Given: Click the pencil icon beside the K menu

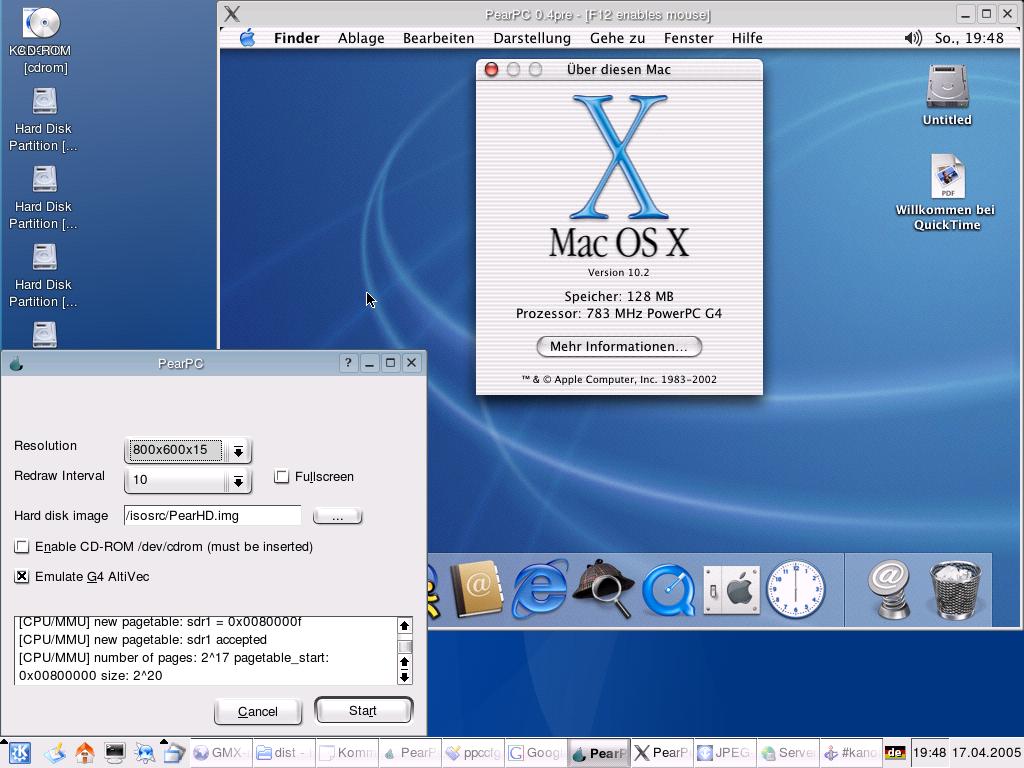Looking at the screenshot, I should click(x=55, y=753).
